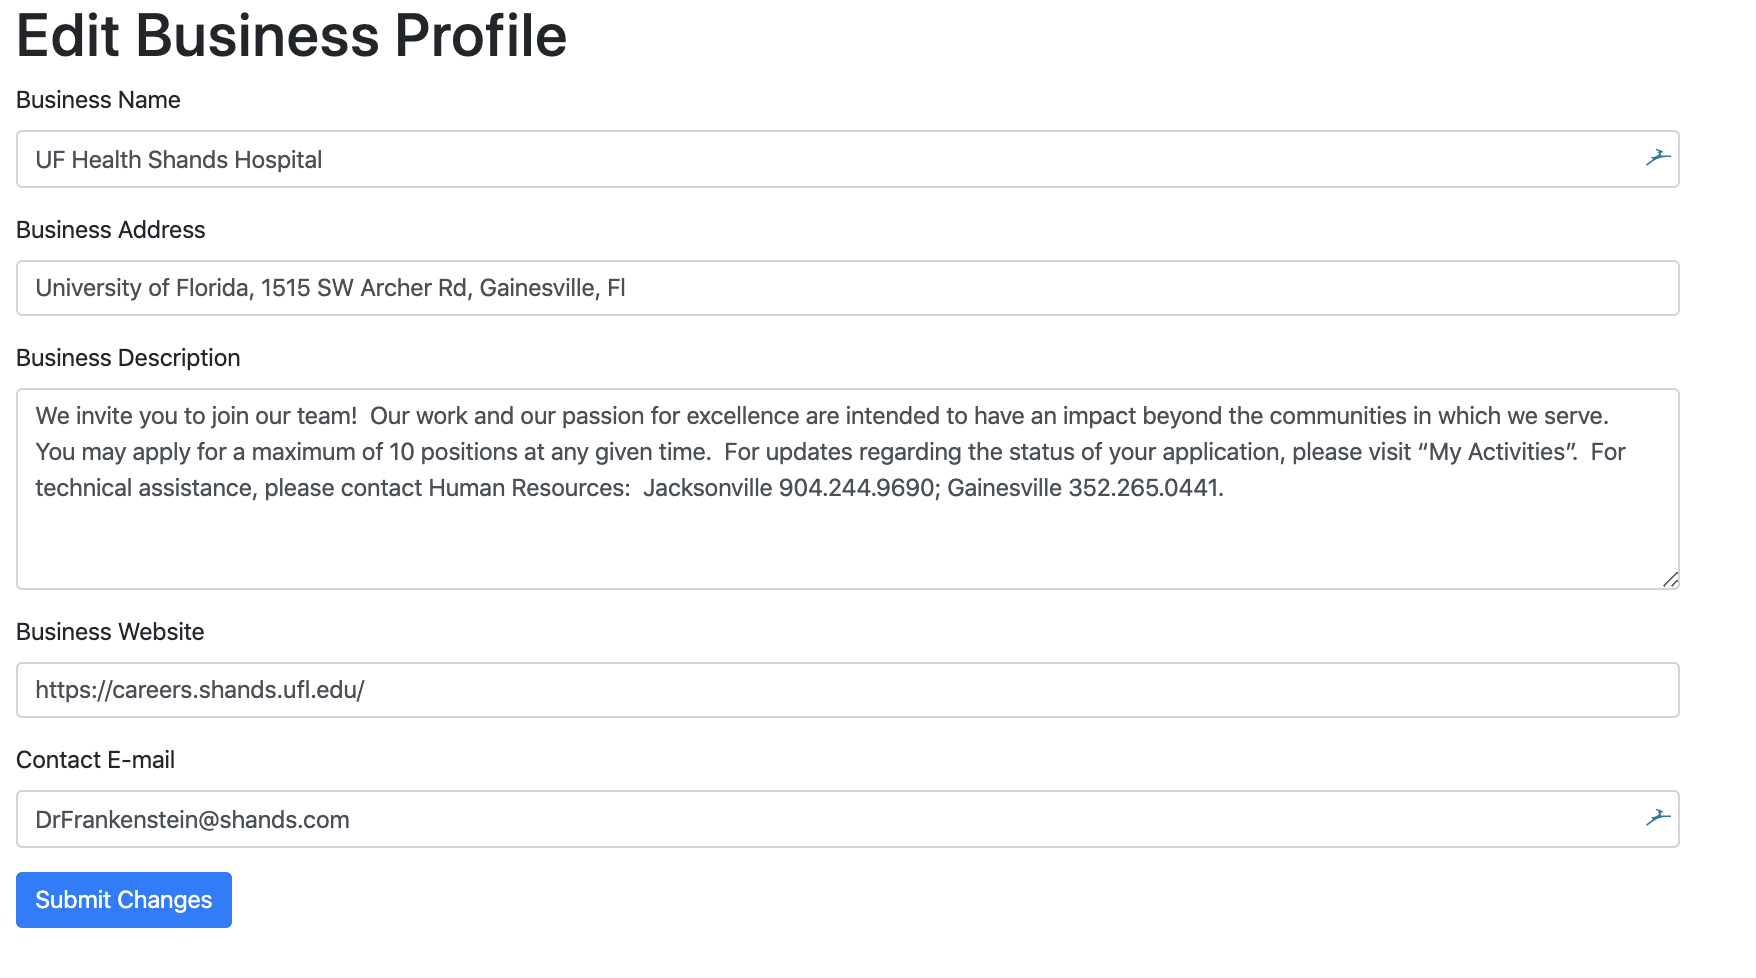Submit the profile changes

coord(124,900)
